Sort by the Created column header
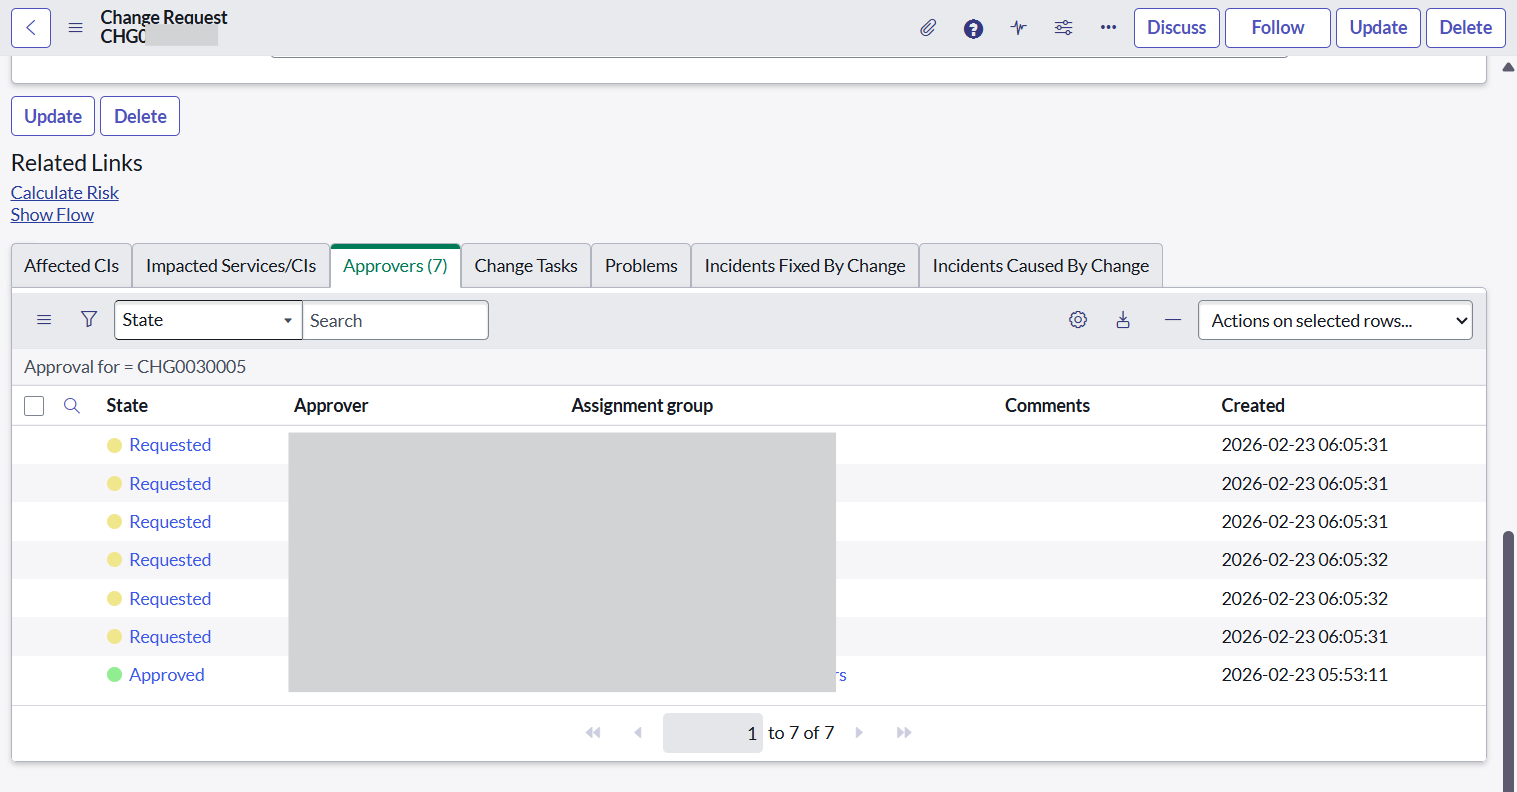This screenshot has width=1517, height=792. tap(1253, 405)
